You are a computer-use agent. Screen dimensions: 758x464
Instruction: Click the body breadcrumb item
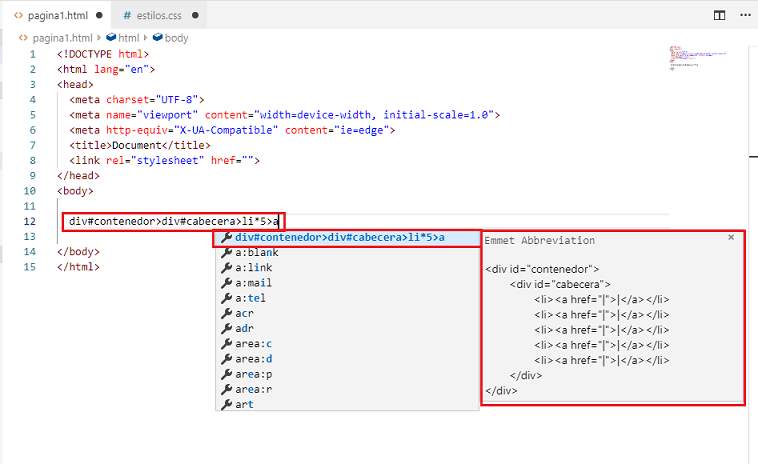[176, 38]
